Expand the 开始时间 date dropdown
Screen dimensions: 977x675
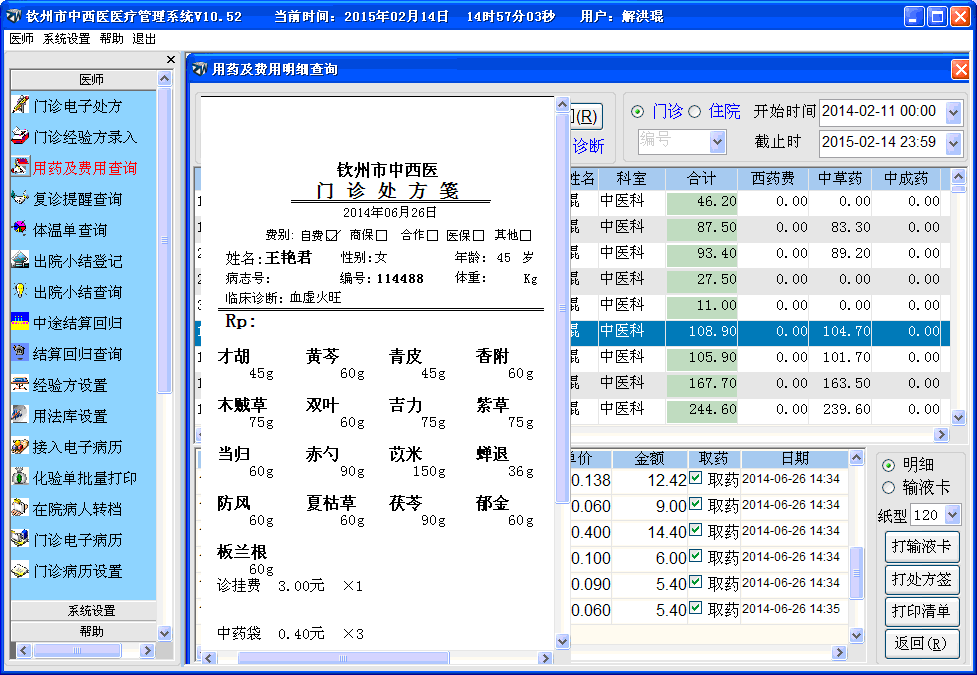[953, 112]
